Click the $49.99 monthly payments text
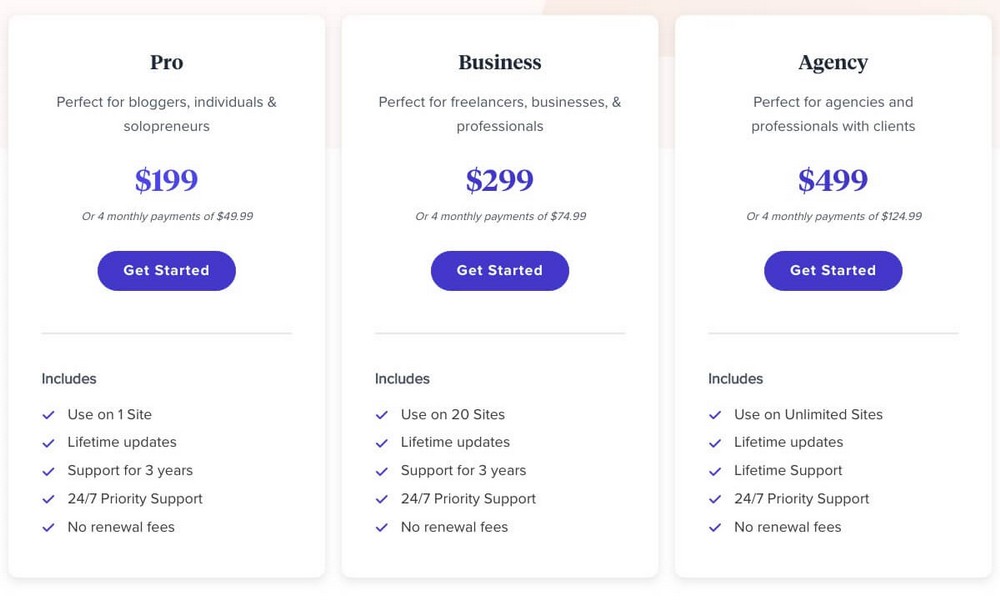The width and height of the screenshot is (1000, 600). (167, 216)
